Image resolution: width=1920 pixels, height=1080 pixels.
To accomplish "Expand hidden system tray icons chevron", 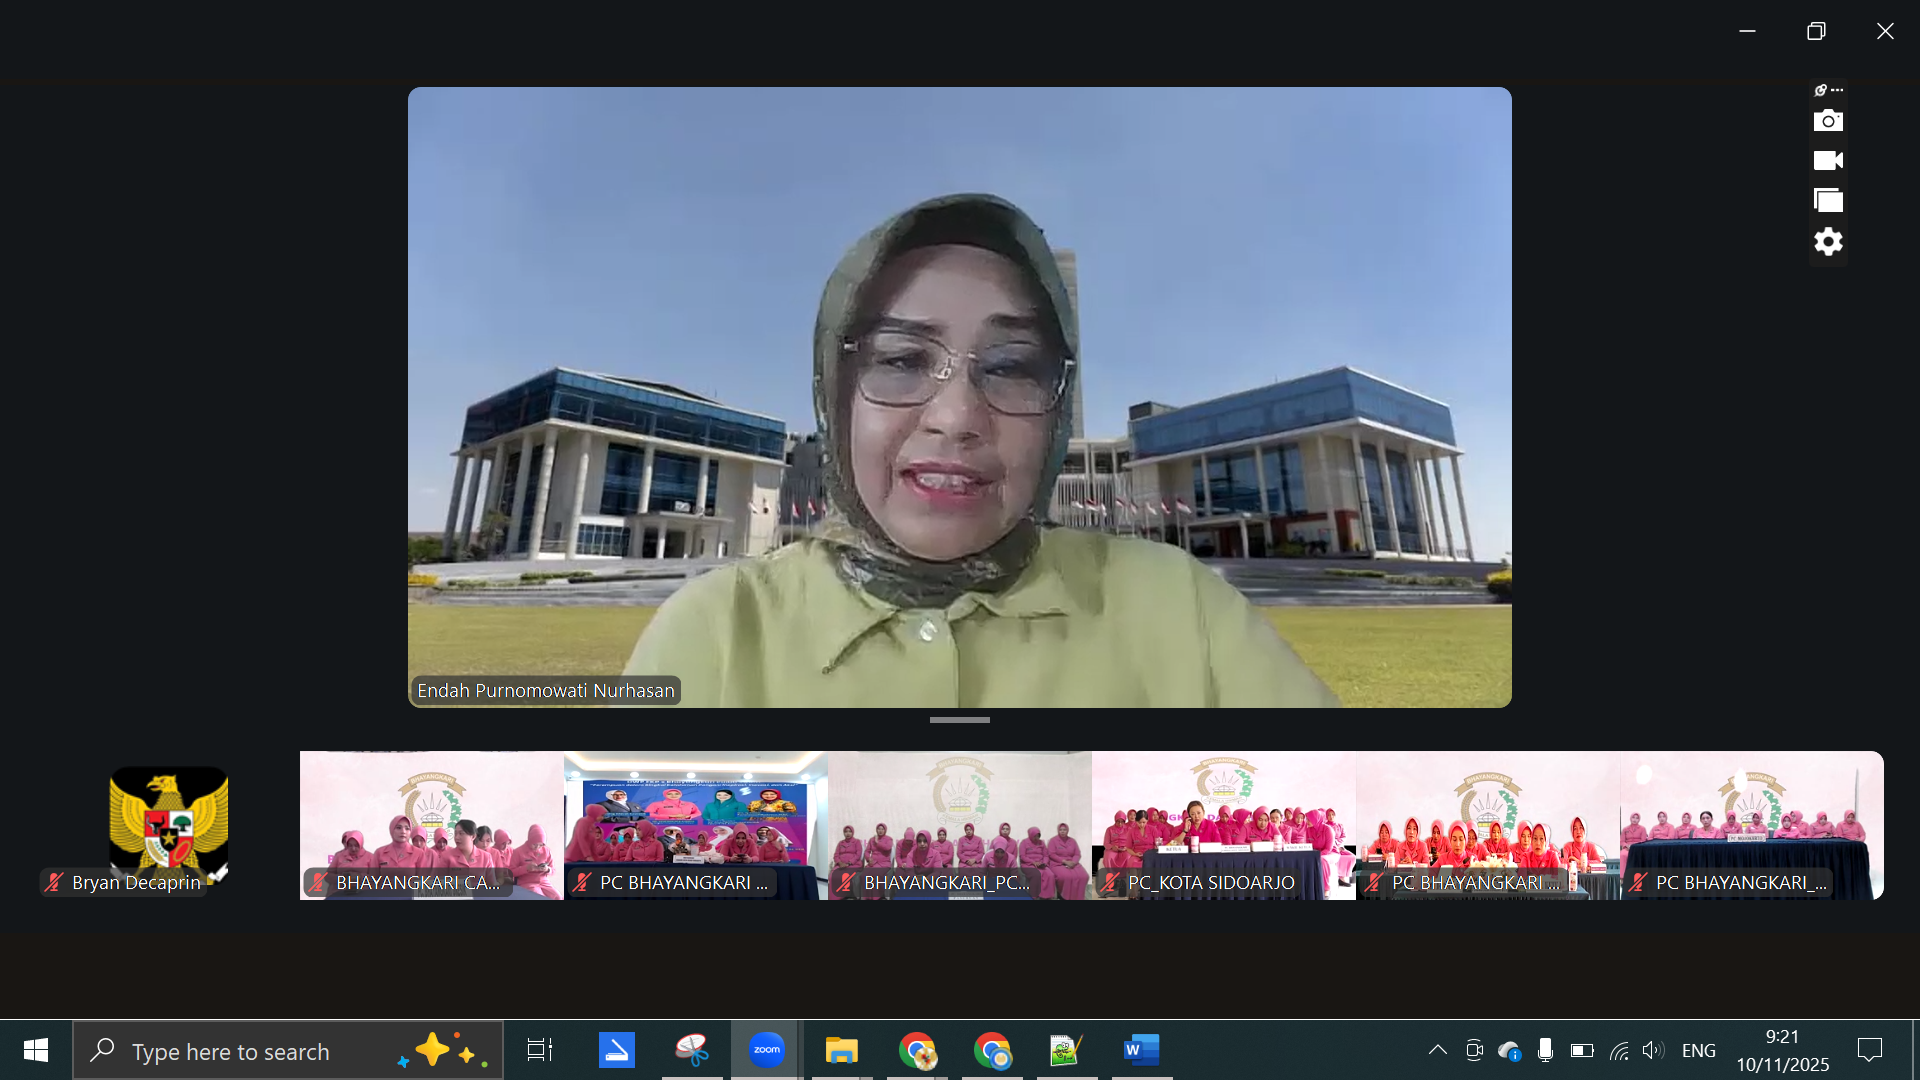I will (x=1437, y=1050).
